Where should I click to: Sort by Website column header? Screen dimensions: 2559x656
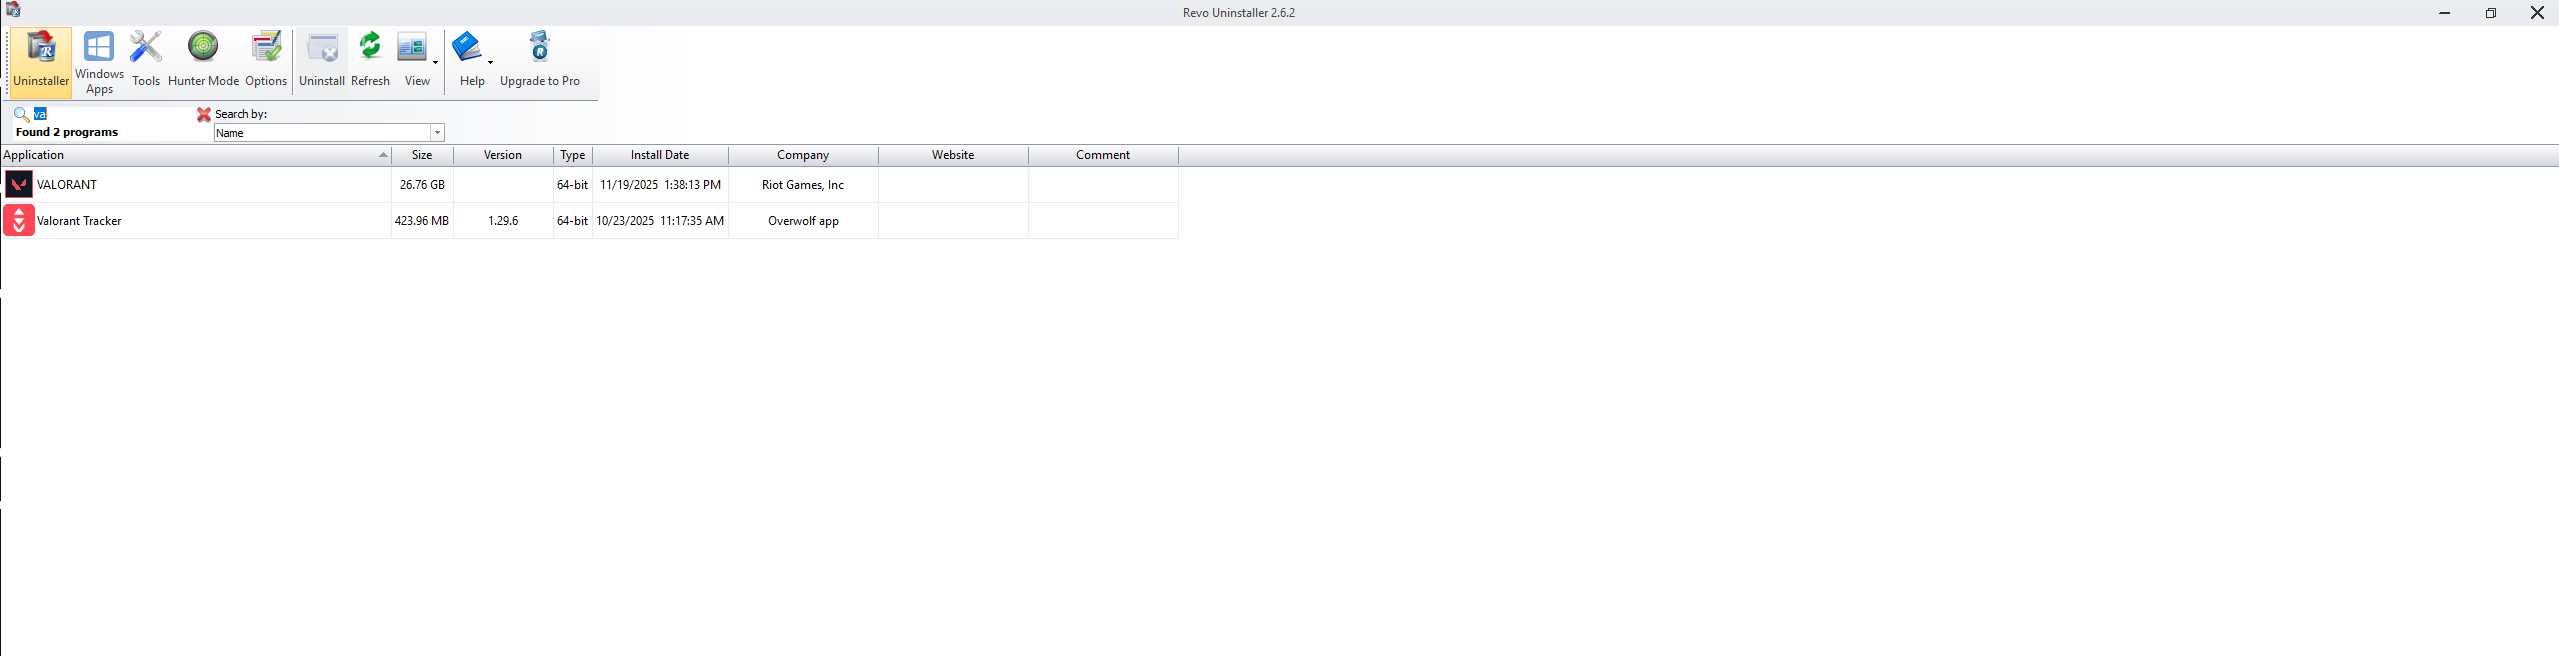click(953, 155)
